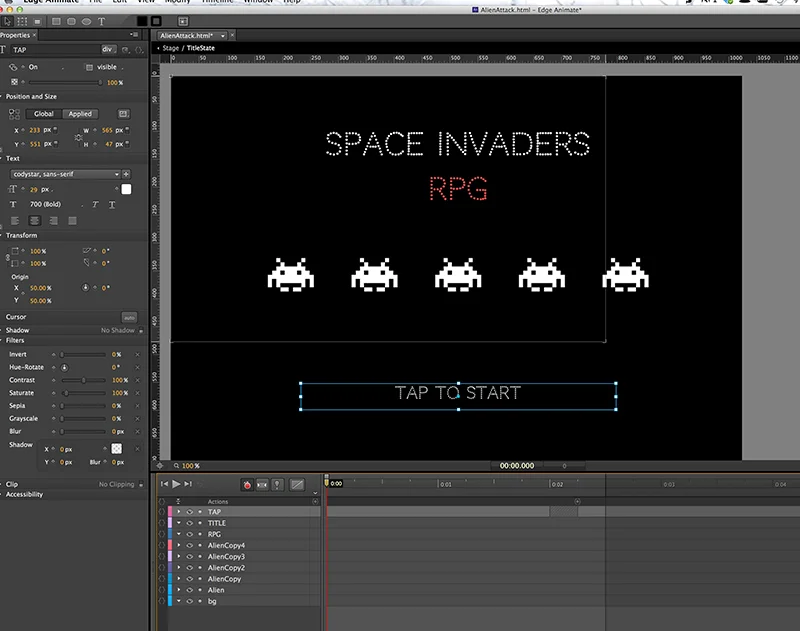Close the AlienAttack.html document tab
Screen dimensions: 800x631
coord(232,35)
